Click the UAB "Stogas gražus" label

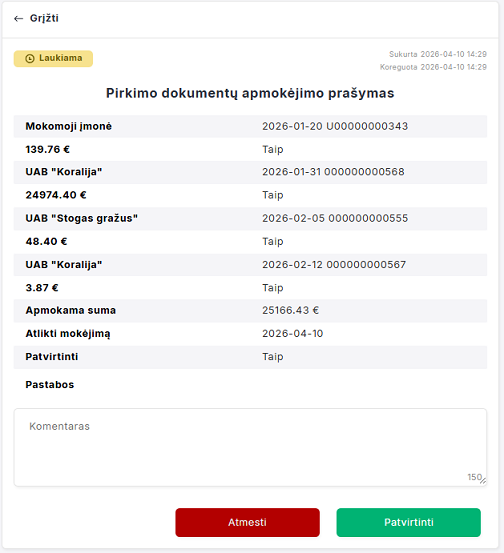81,219
